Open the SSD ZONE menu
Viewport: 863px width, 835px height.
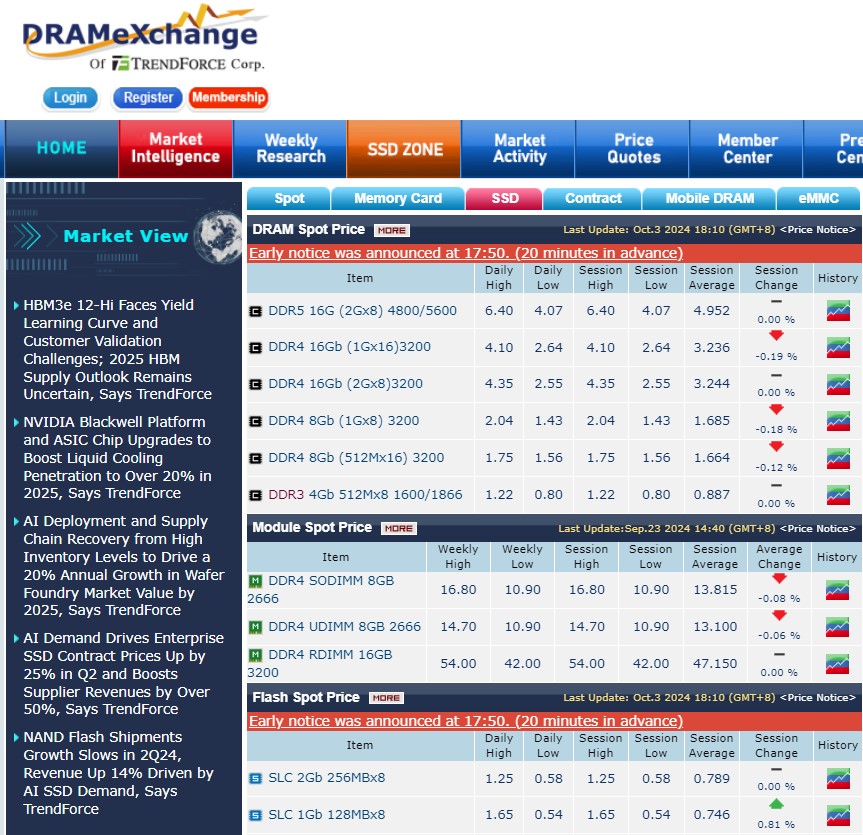tap(404, 149)
